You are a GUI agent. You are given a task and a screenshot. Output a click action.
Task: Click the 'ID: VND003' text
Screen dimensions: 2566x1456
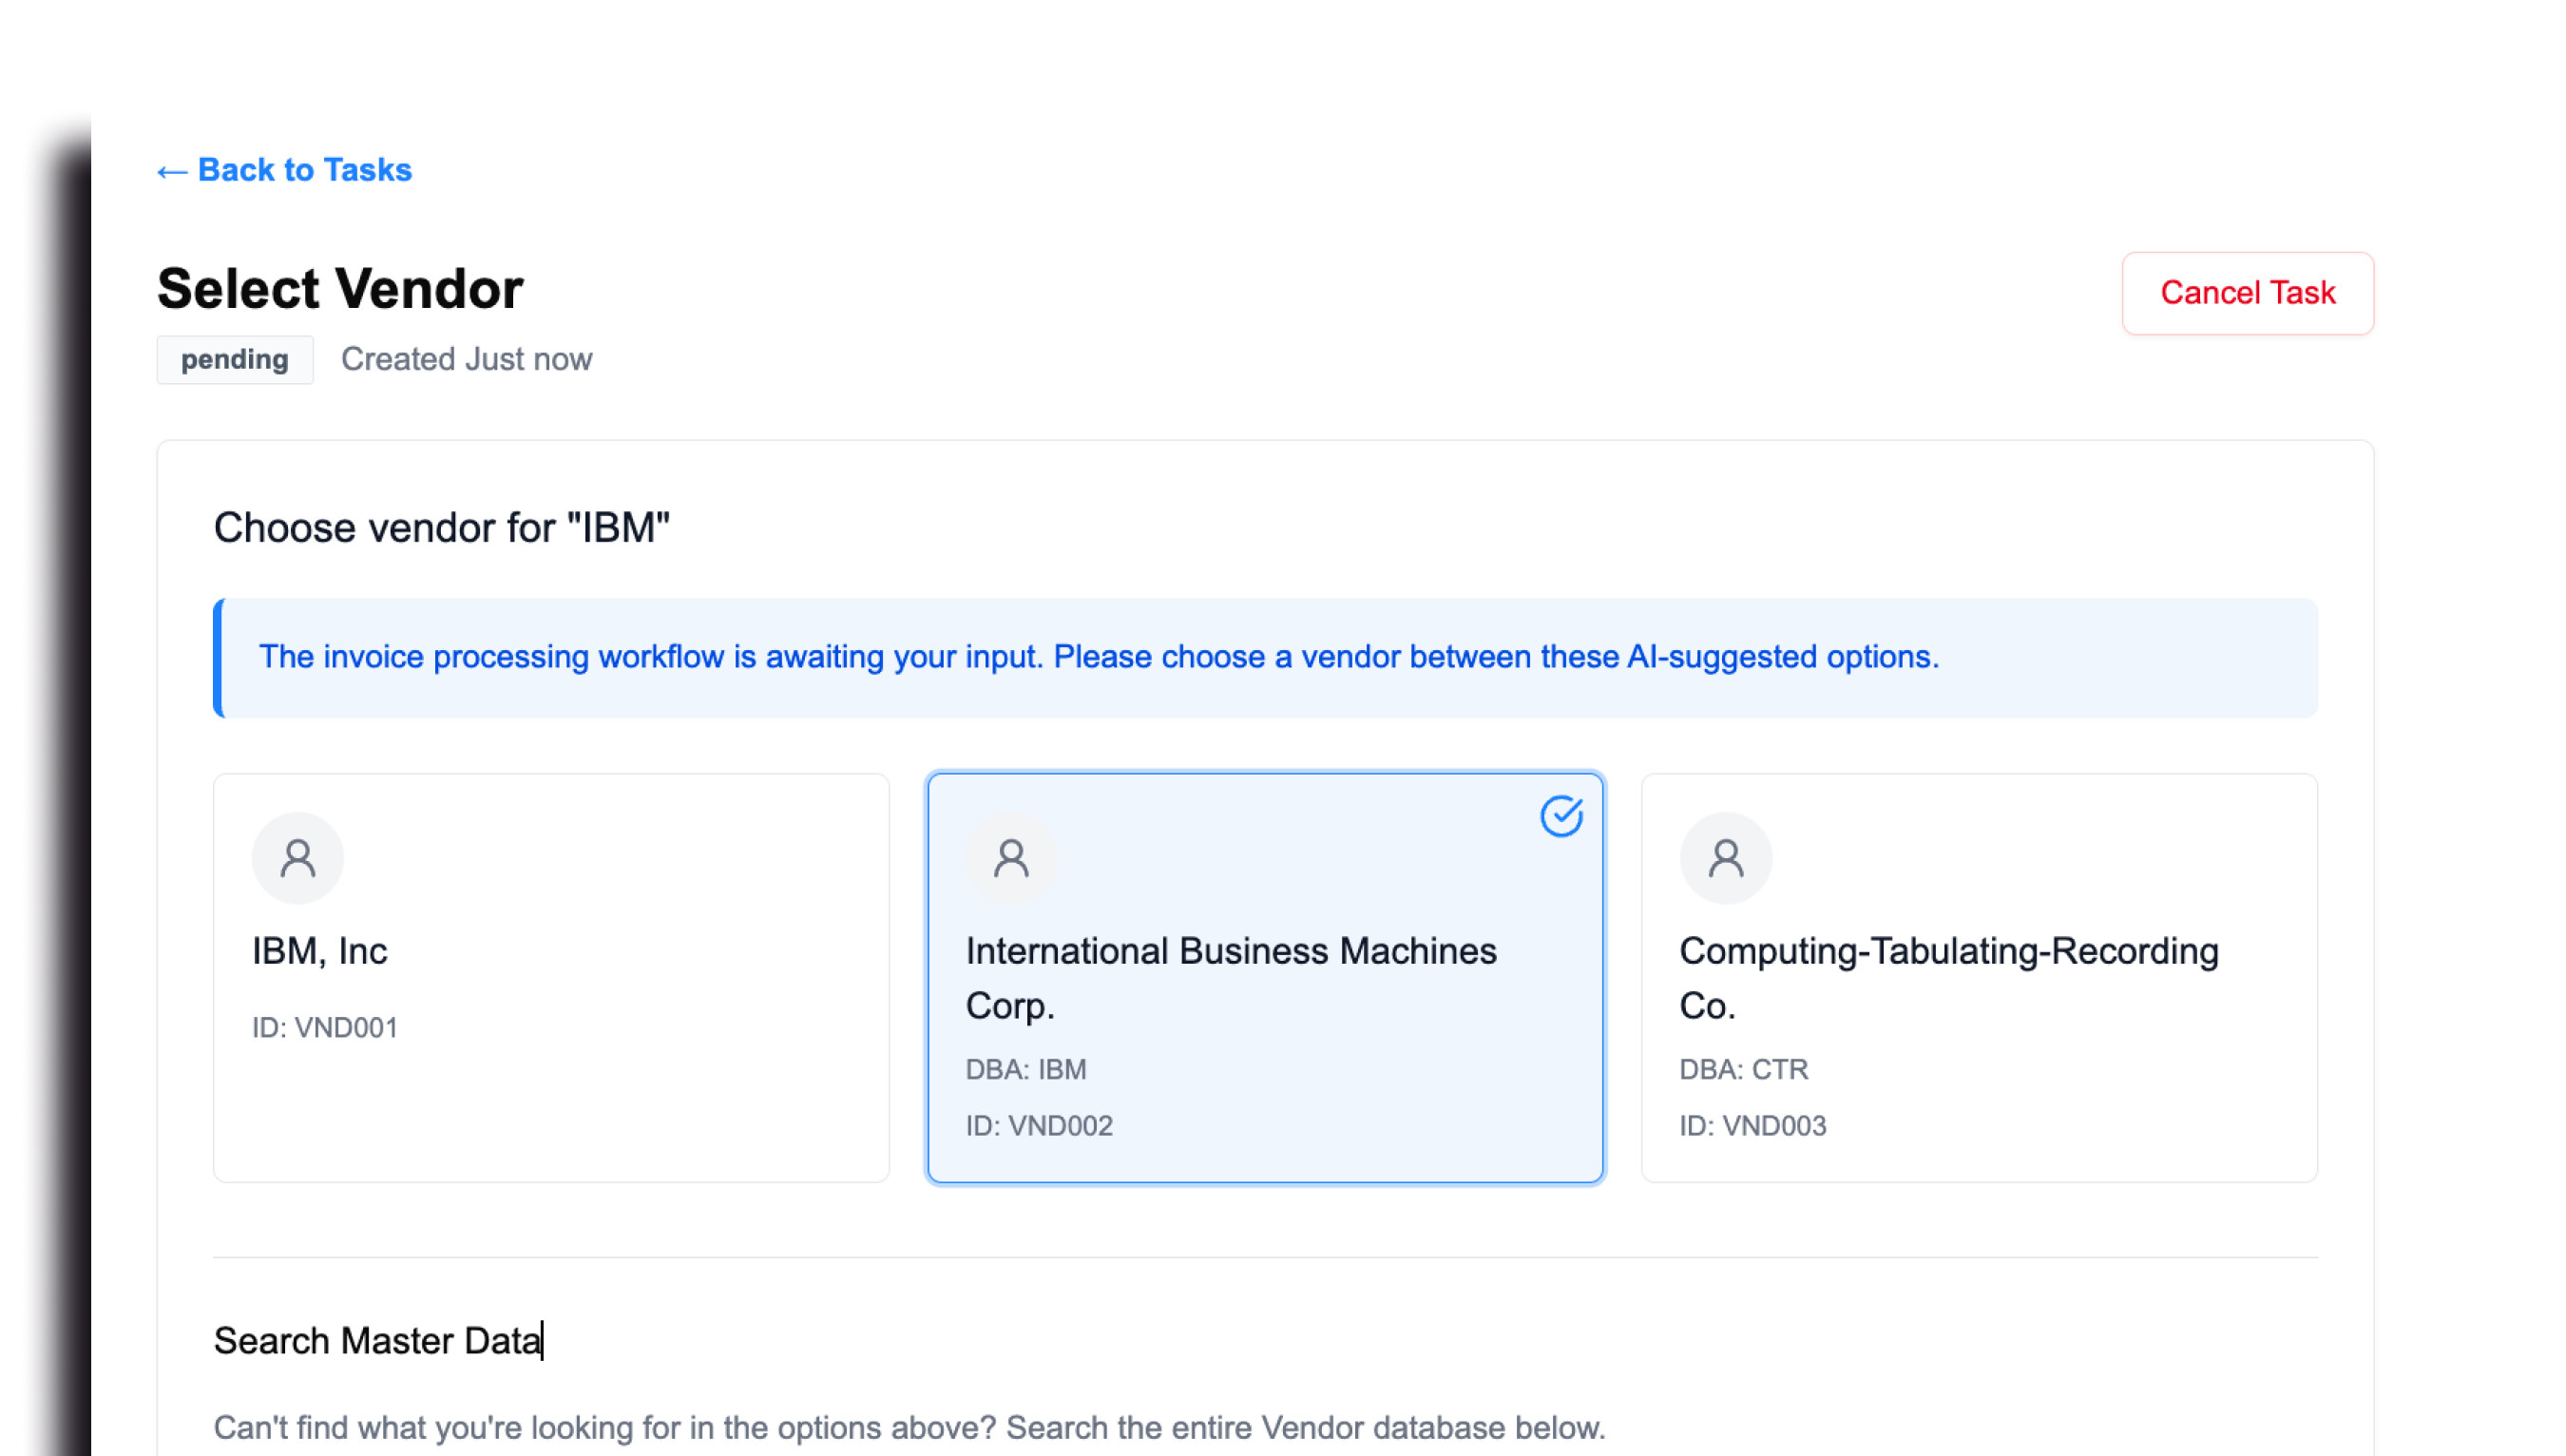point(1753,1125)
